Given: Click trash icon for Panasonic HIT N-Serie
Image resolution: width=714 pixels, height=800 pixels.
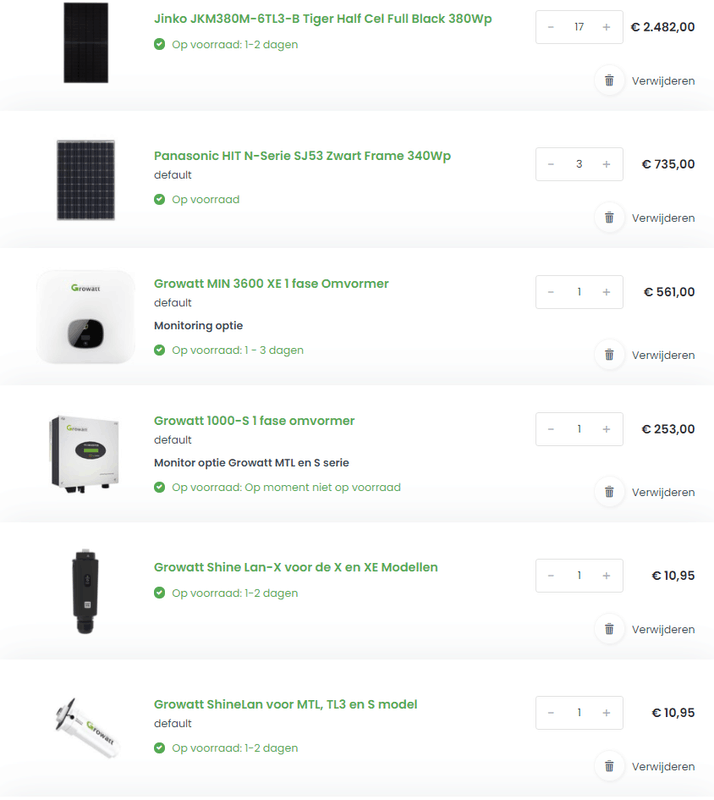Looking at the screenshot, I should (x=609, y=218).
